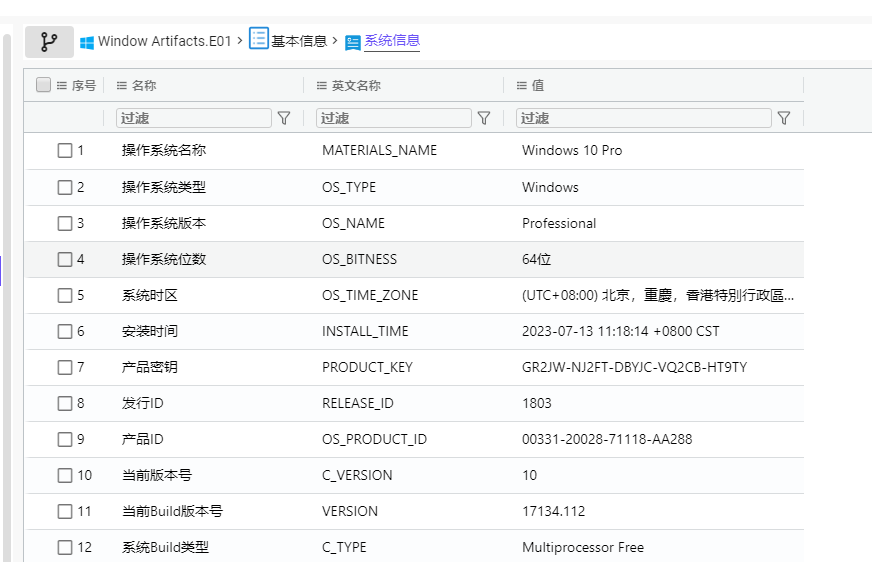Expand chevron after Window Artifacts.E01 breadcrumb
Screen dimensions: 872x562
click(240, 41)
